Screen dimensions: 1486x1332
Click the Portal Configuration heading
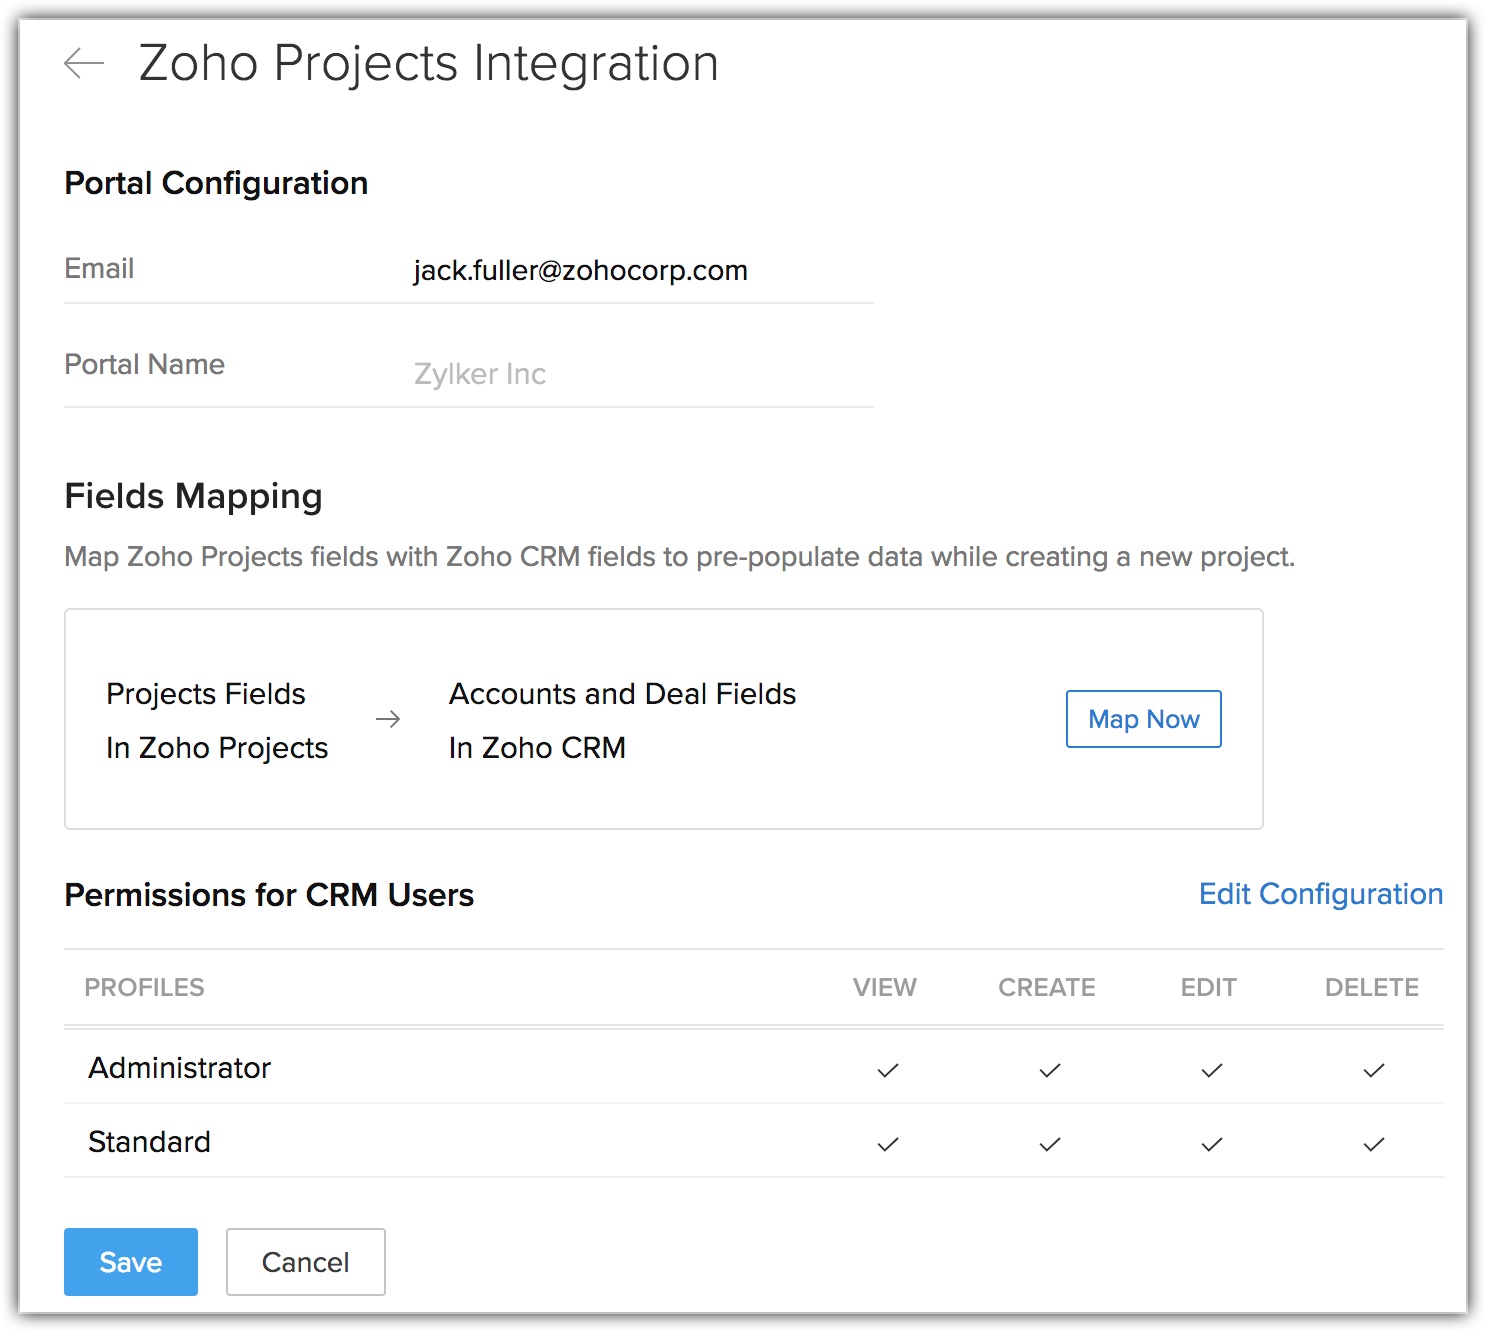click(216, 183)
